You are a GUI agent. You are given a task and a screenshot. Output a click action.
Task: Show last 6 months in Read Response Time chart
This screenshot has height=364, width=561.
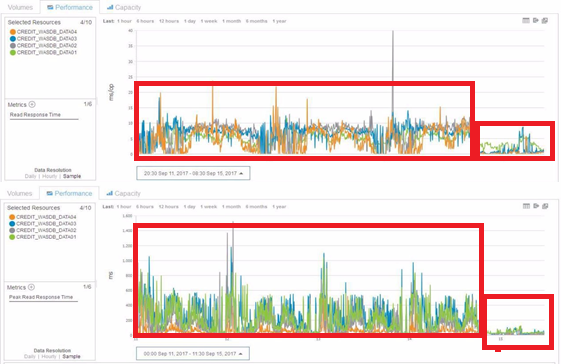click(257, 21)
